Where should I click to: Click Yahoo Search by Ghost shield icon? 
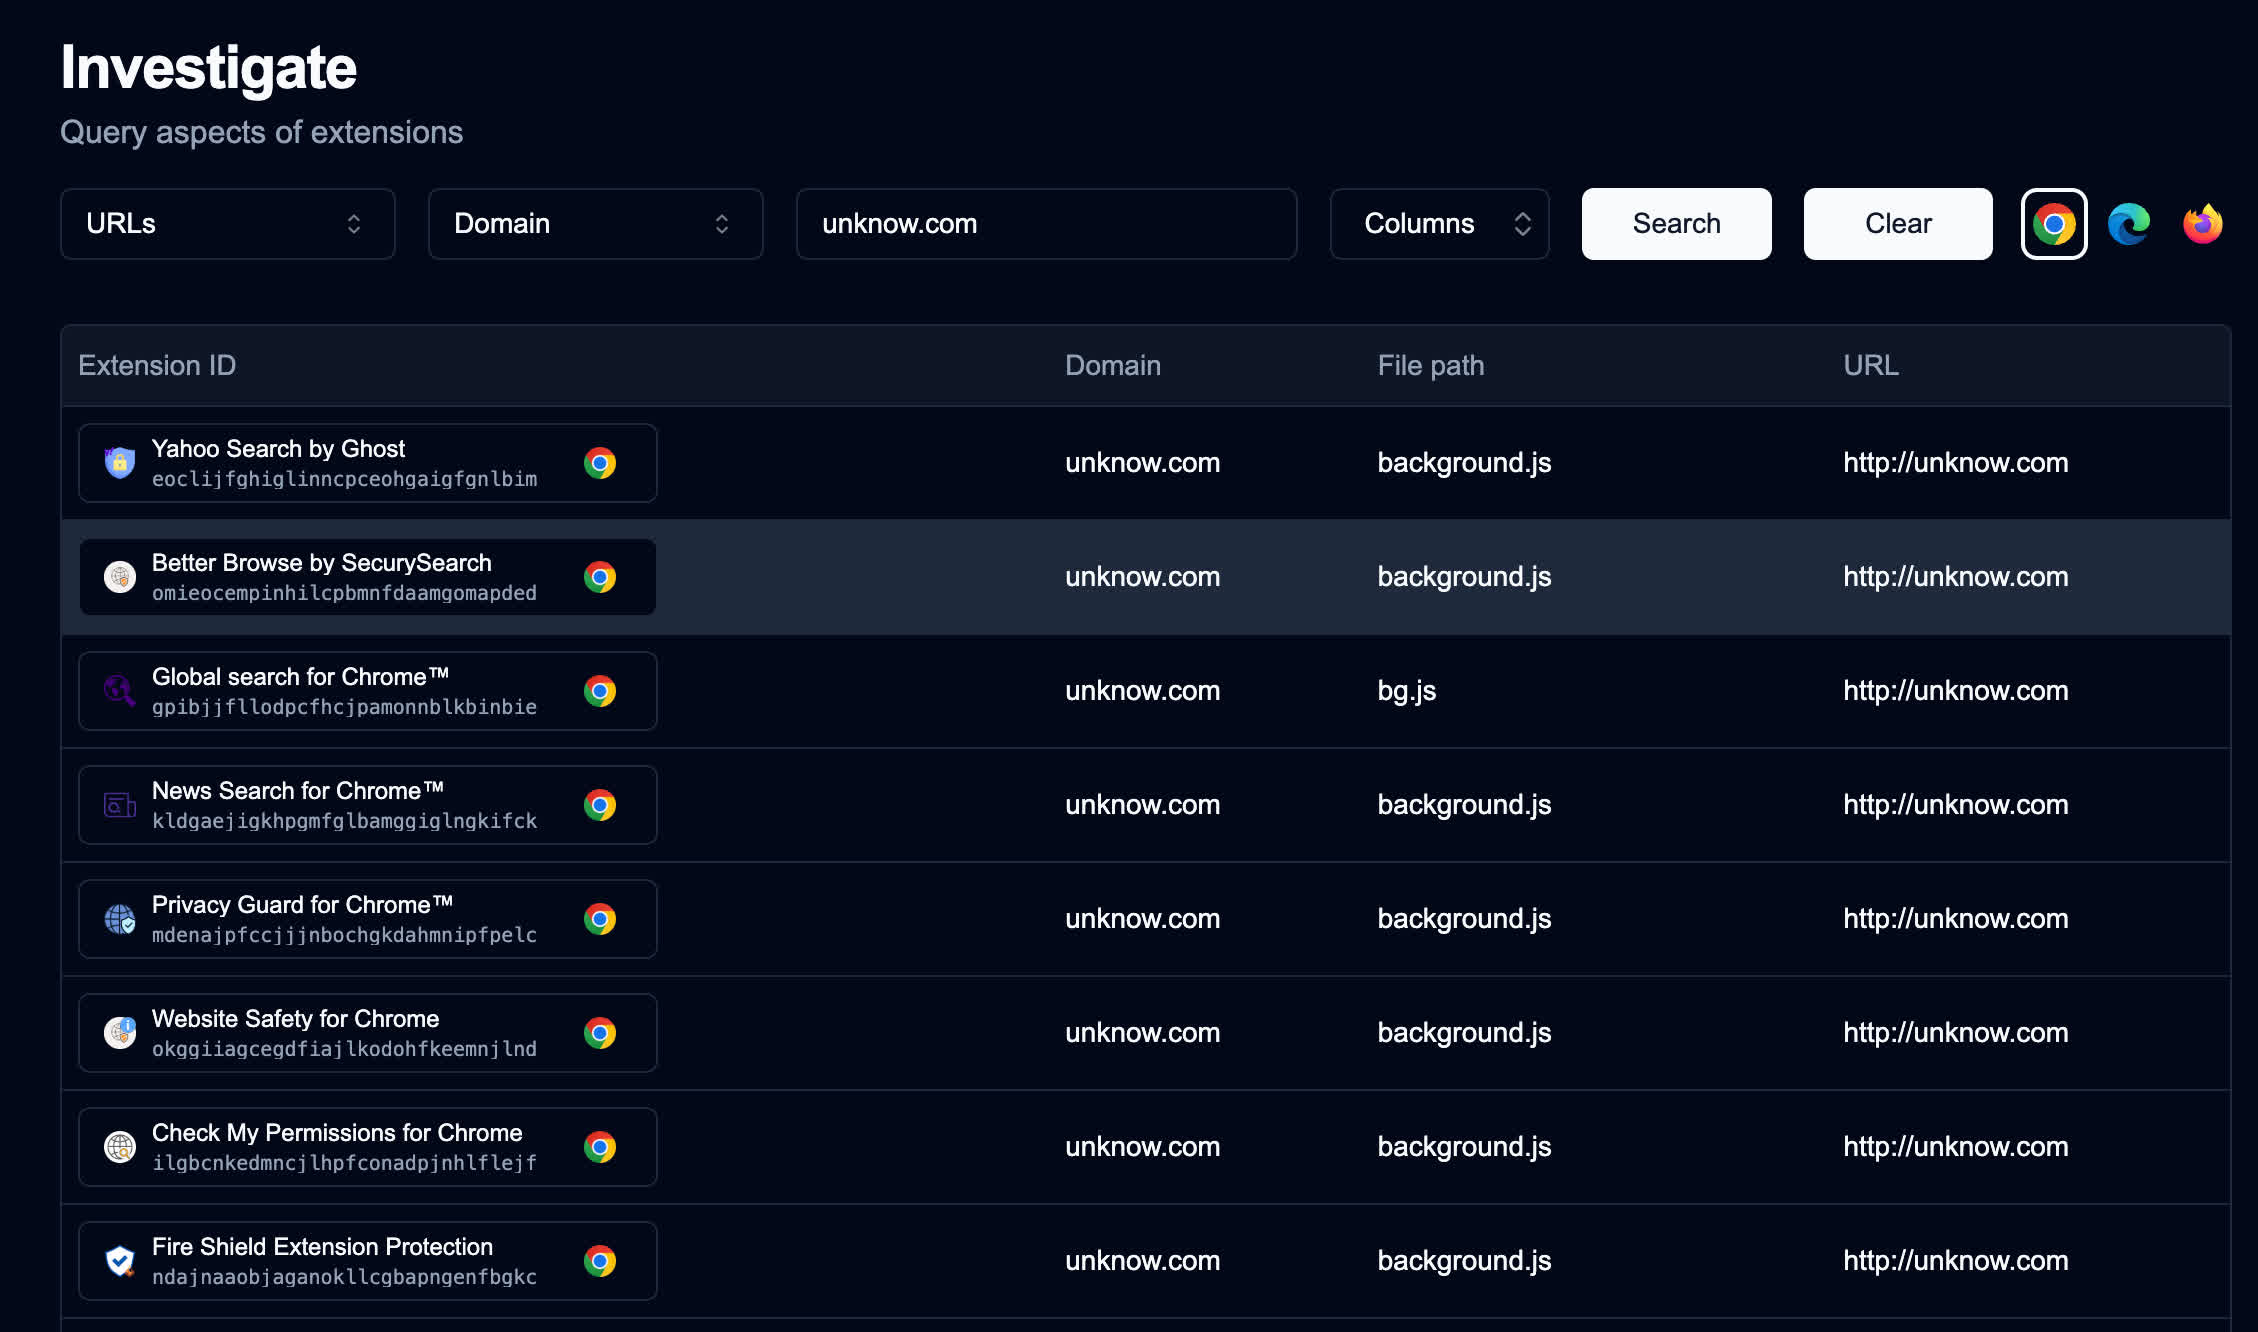(x=120, y=463)
